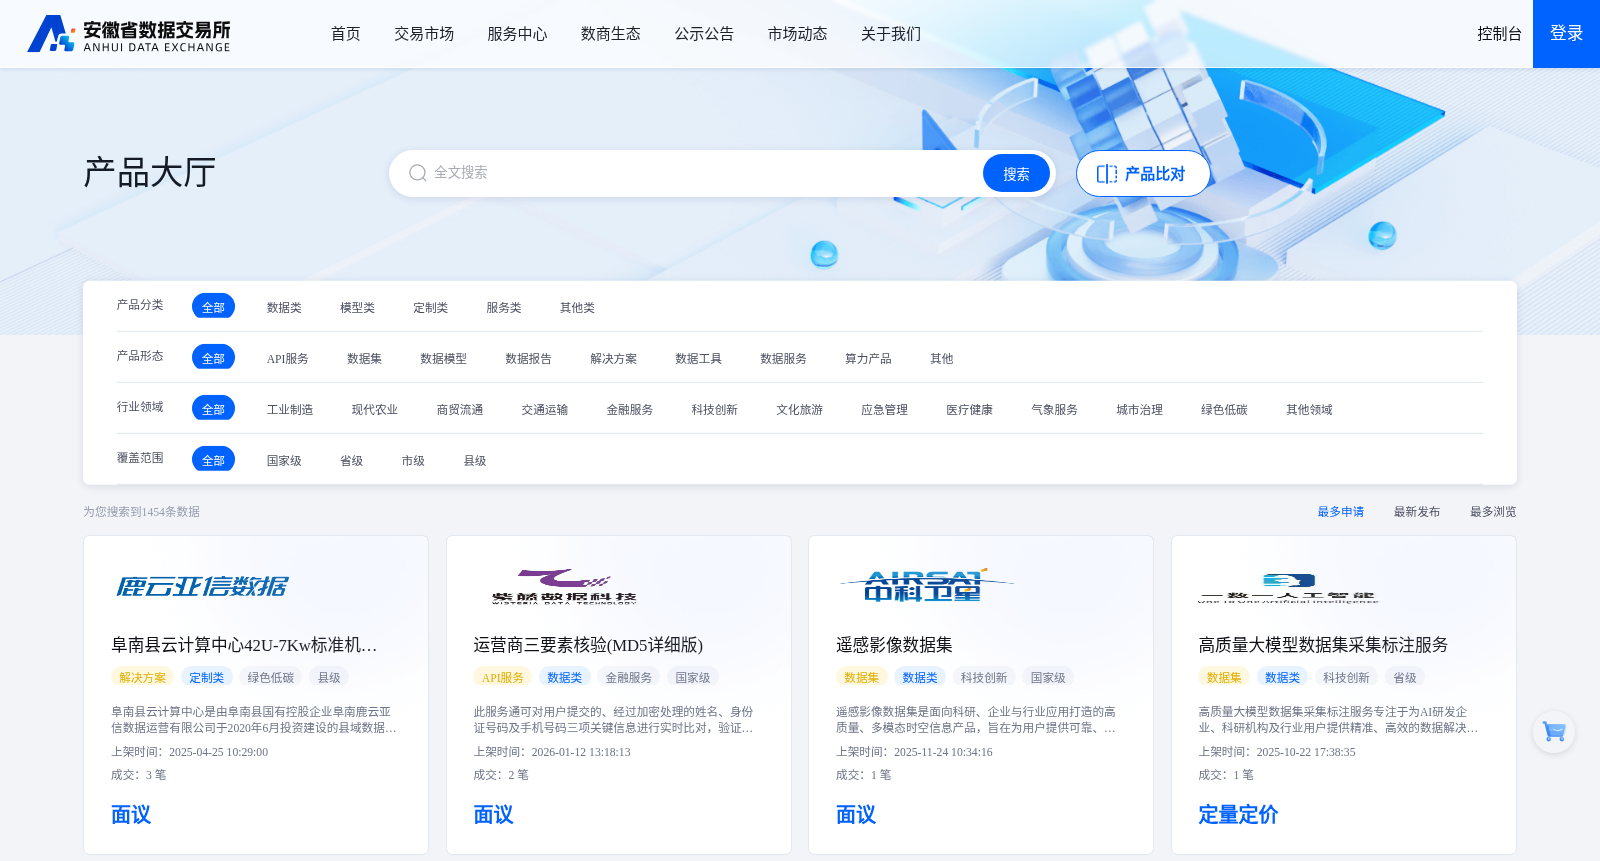Select 全部 in 产品分类 row
The image size is (1600, 861).
coord(213,307)
